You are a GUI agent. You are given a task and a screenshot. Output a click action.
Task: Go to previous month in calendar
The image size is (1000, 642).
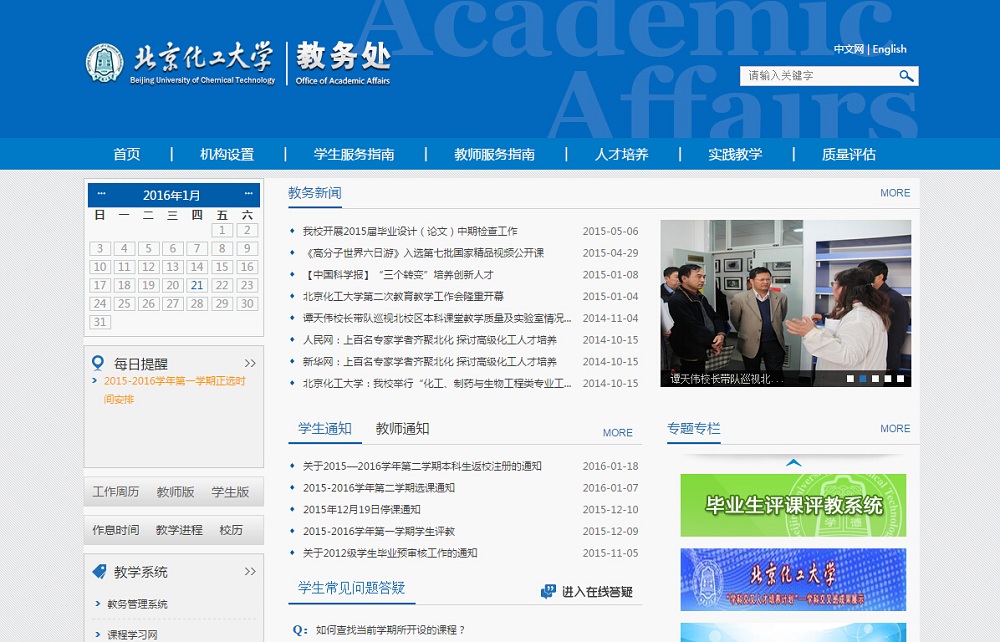tap(101, 194)
